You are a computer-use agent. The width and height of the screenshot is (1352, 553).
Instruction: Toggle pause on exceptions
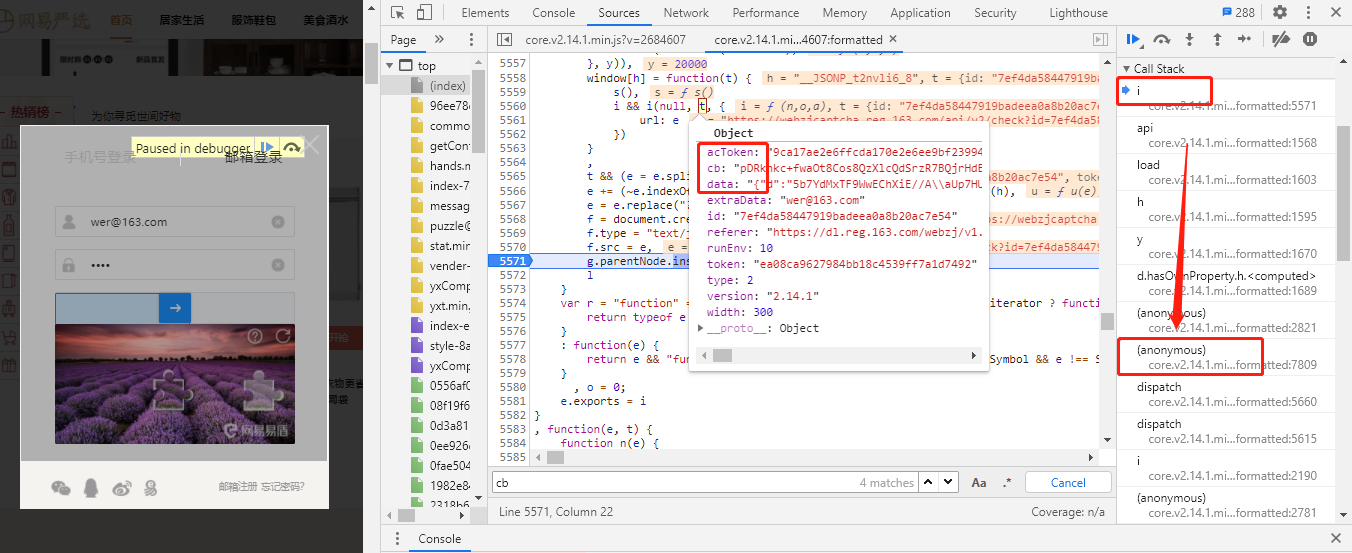click(1309, 39)
